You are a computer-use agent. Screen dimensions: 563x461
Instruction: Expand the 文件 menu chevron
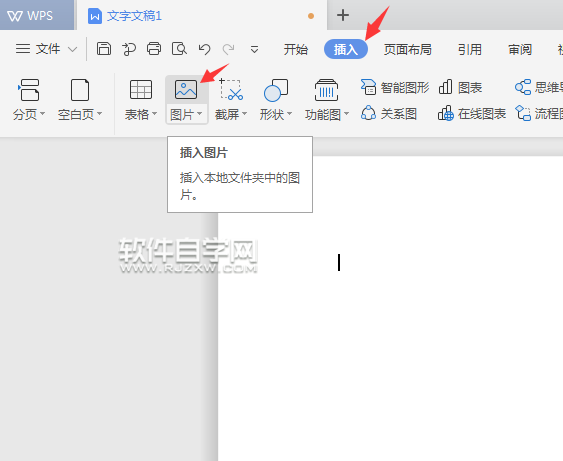tap(73, 49)
